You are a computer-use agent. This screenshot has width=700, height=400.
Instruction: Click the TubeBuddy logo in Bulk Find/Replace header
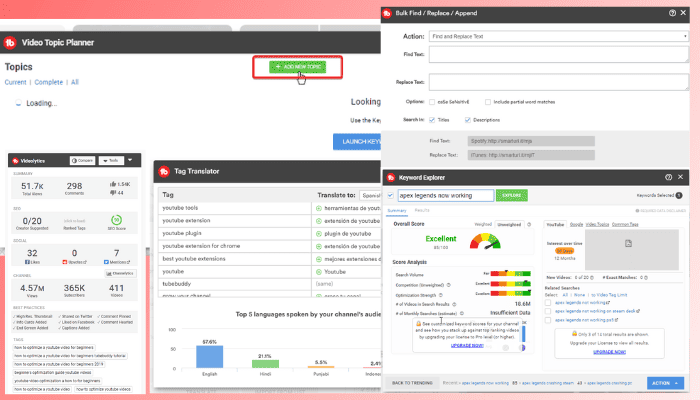pos(387,13)
